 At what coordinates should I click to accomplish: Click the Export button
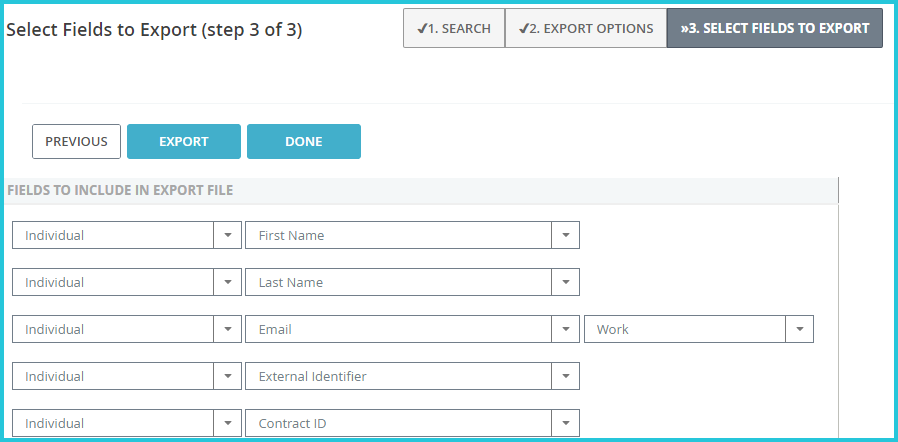pyautogui.click(x=184, y=141)
